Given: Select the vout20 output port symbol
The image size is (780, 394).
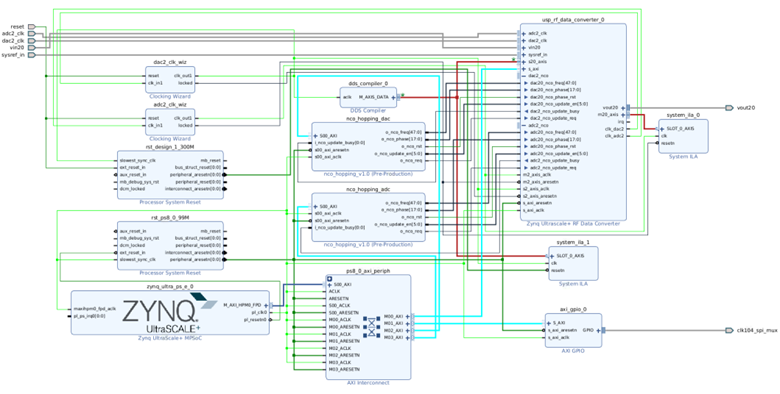Looking at the screenshot, I should coord(729,107).
